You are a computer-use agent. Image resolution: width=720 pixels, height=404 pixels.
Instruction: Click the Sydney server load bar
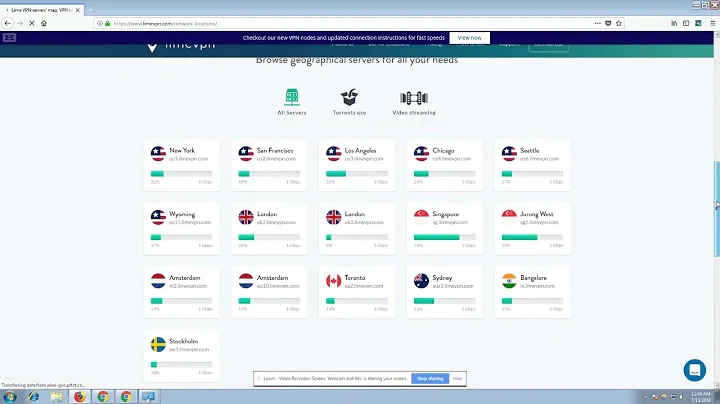[444, 301]
